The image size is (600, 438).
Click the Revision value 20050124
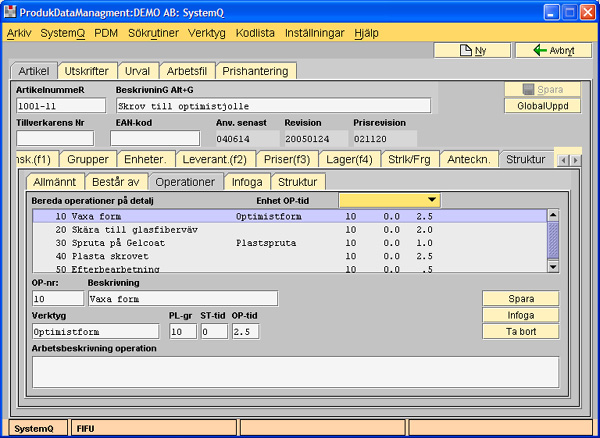[x=316, y=139]
